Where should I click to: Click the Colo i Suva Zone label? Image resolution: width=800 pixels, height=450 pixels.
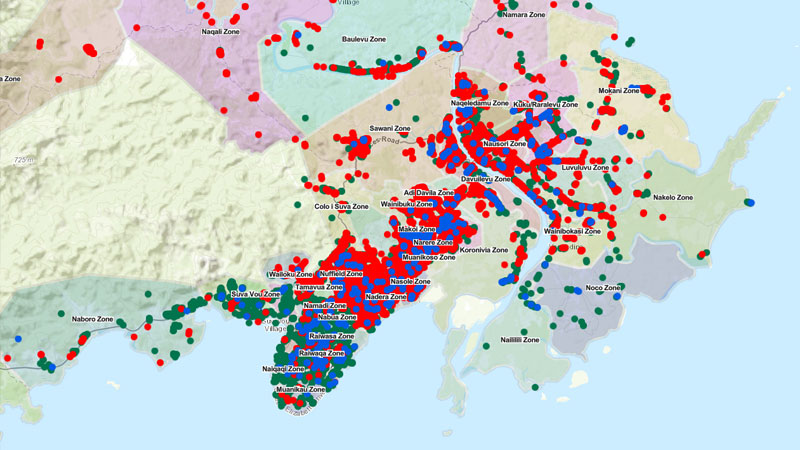(342, 206)
